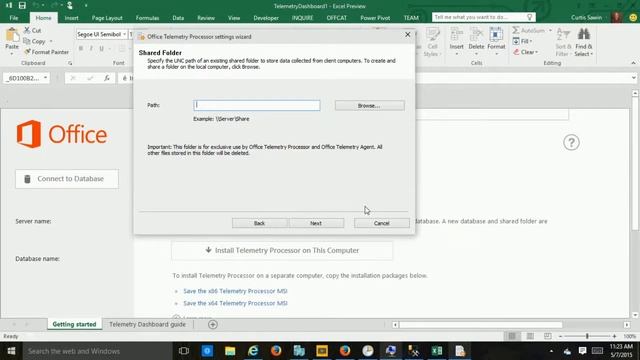This screenshot has width=640, height=360.
Task: Click the Copy icon in ribbon
Action: tap(27, 41)
